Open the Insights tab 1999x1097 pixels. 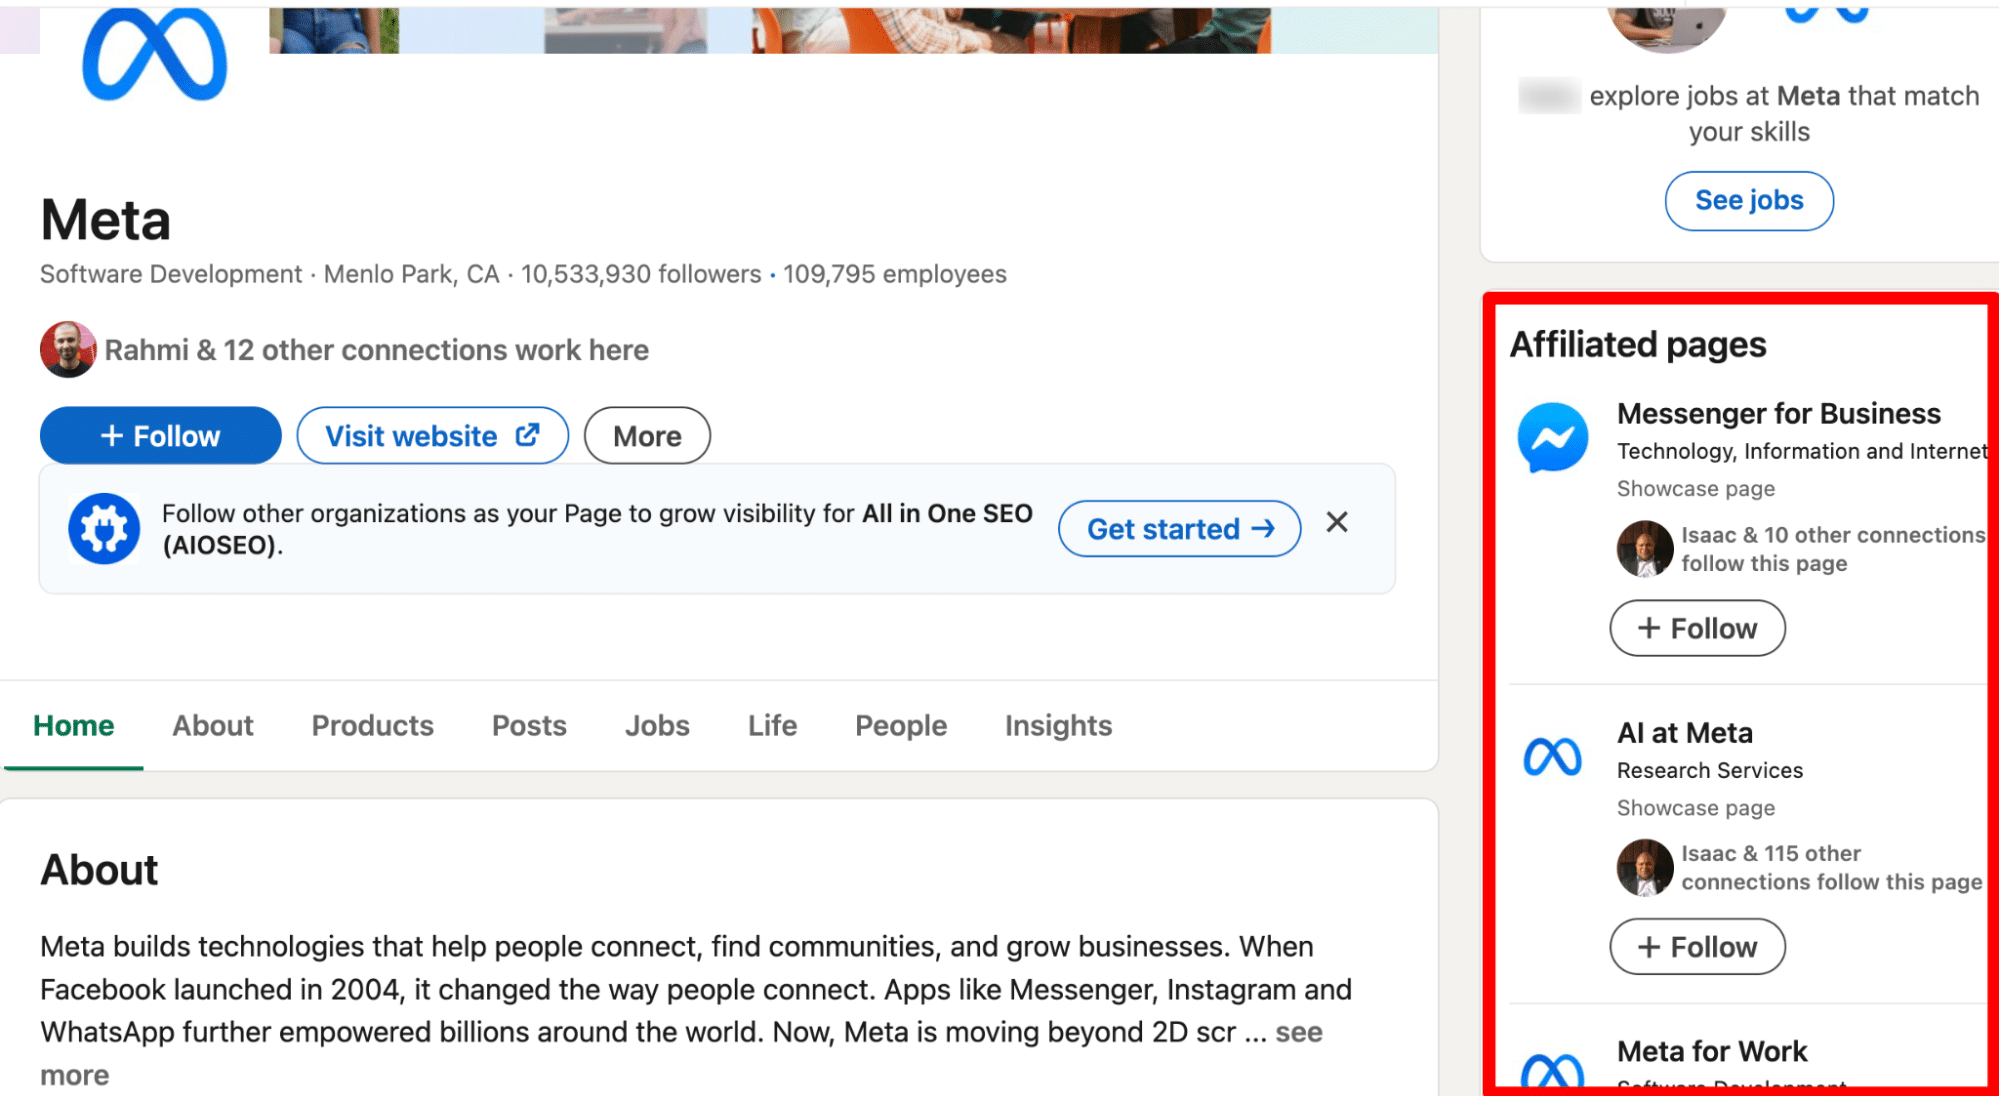pos(1058,726)
